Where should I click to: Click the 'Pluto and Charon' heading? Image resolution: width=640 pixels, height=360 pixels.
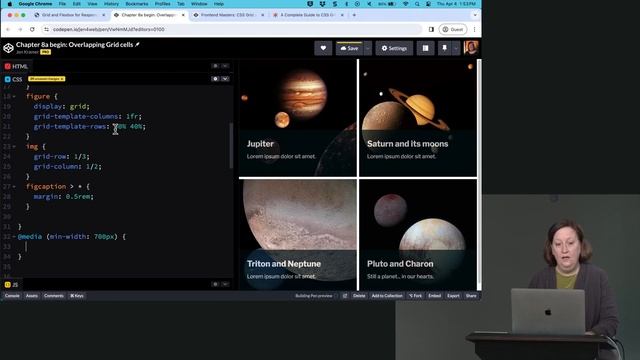tap(400, 264)
